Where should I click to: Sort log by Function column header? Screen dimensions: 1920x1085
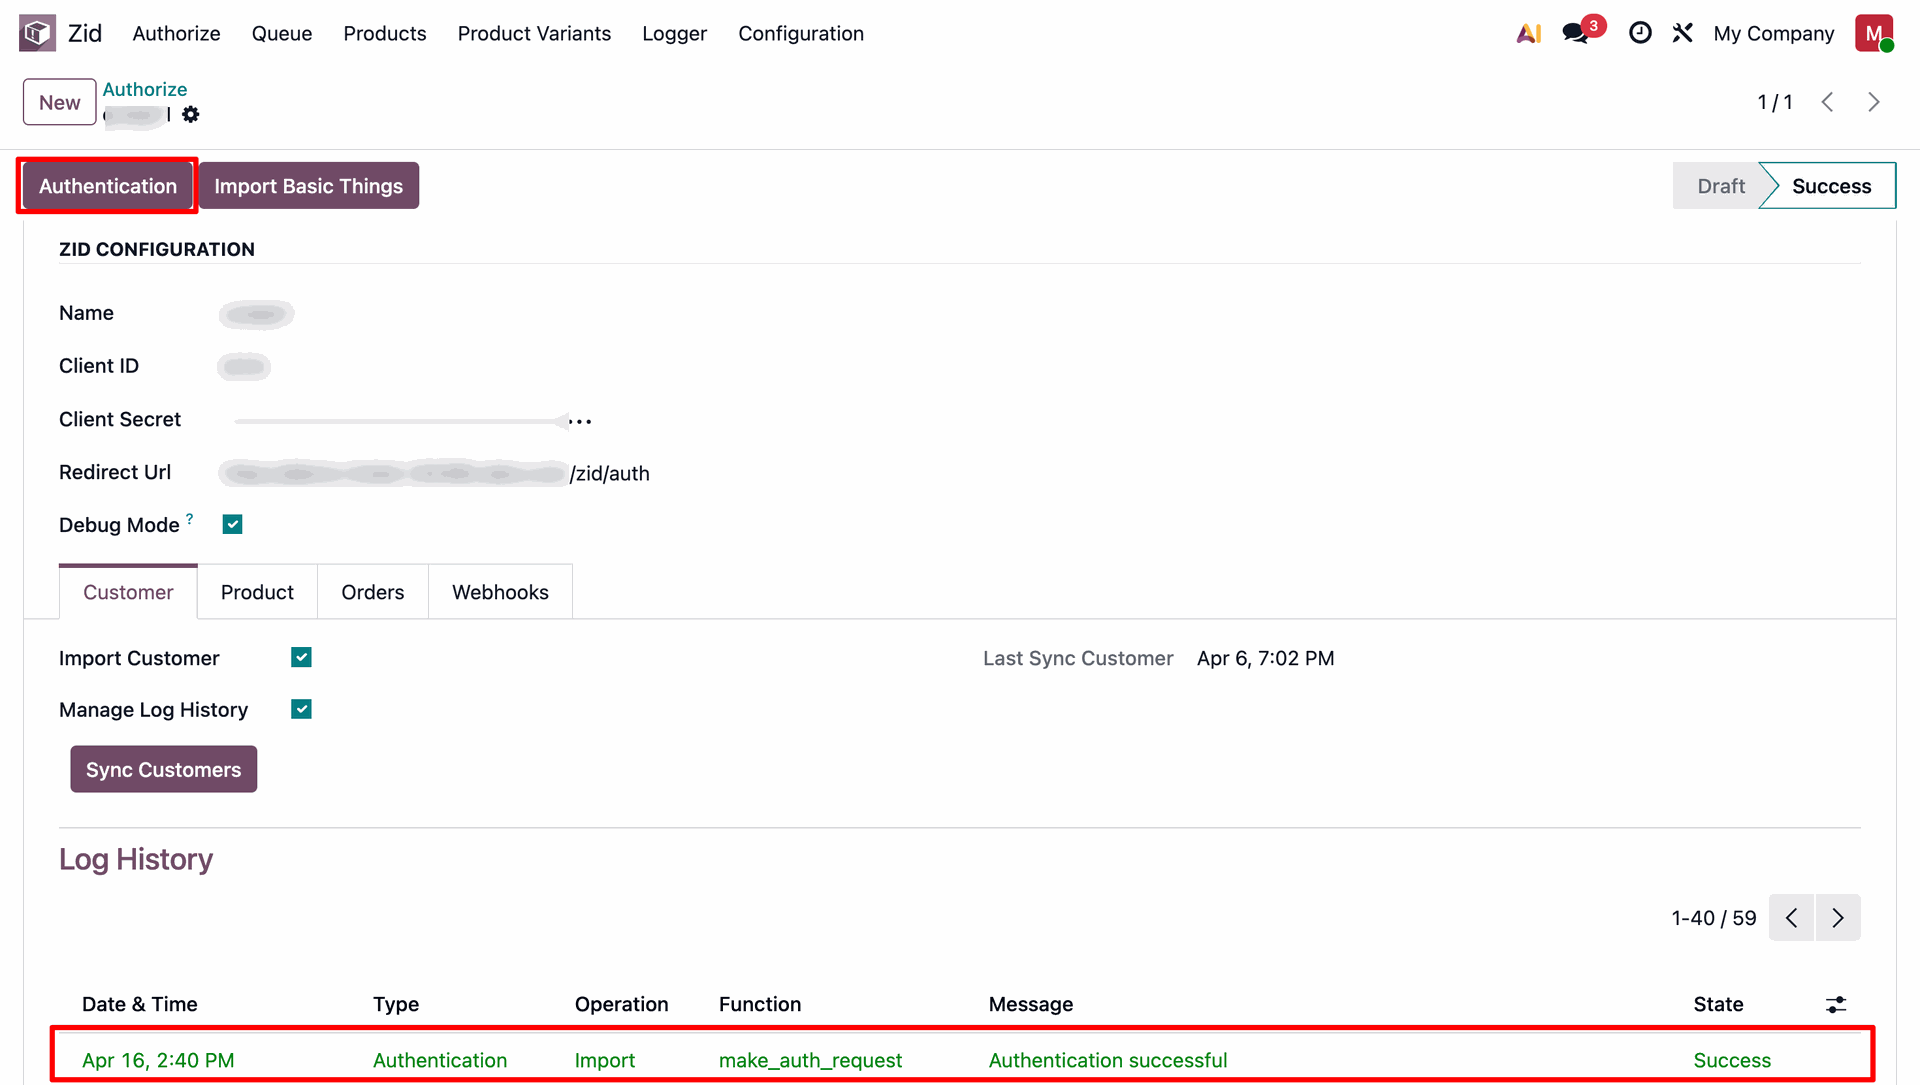pyautogui.click(x=760, y=1004)
